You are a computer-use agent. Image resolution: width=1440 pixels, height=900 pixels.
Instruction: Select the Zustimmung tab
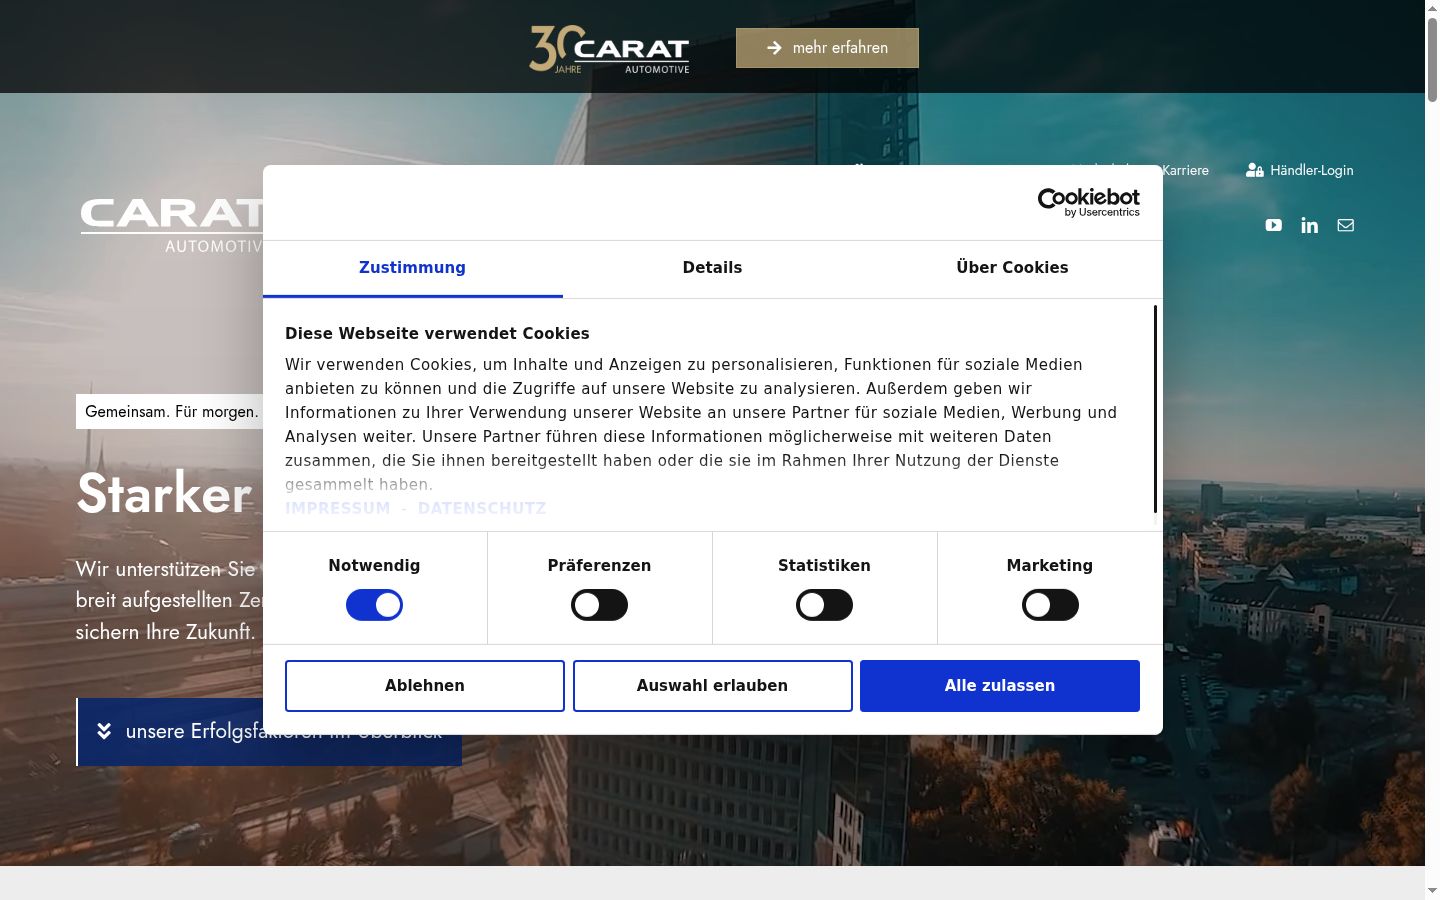(412, 268)
